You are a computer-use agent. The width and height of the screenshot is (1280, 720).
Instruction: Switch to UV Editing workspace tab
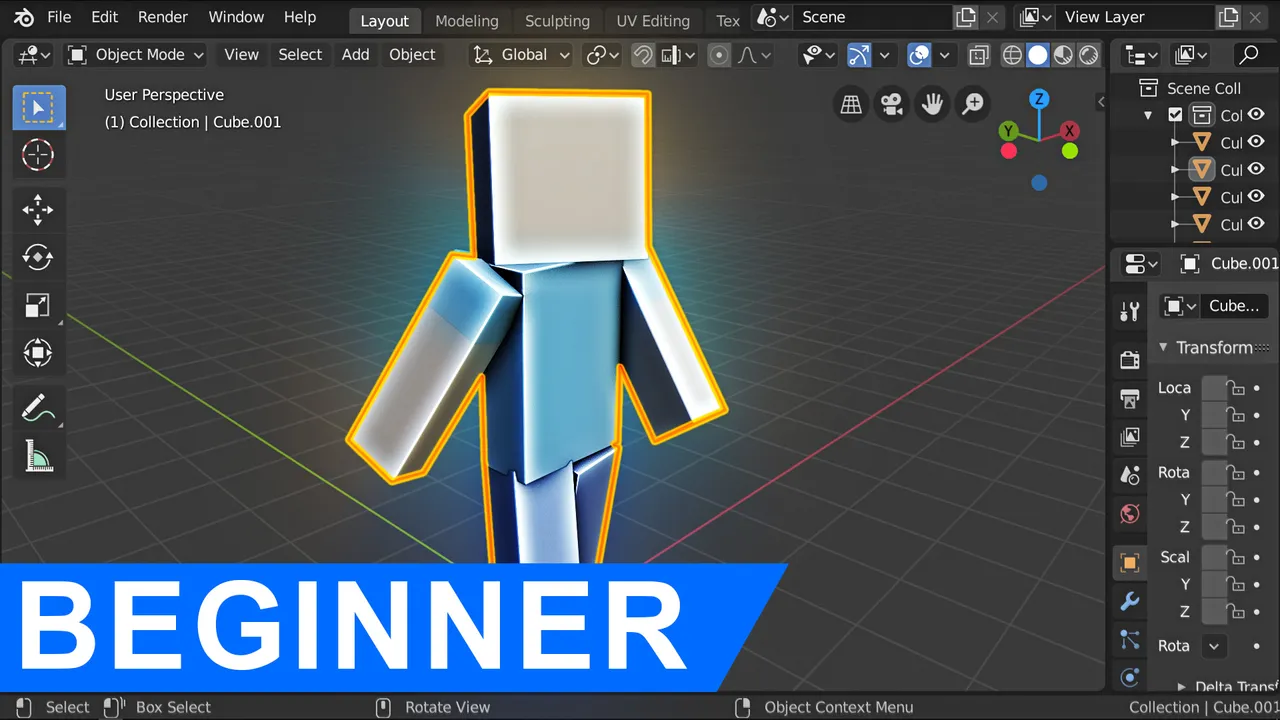(x=653, y=21)
